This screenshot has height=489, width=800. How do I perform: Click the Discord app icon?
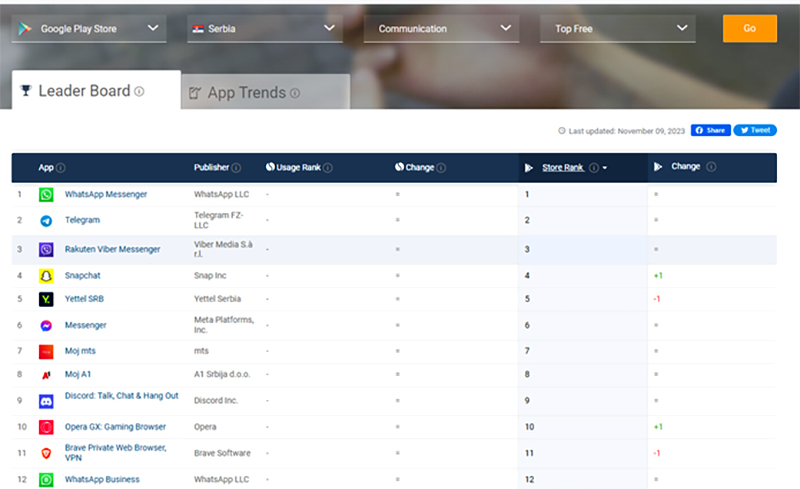click(46, 401)
